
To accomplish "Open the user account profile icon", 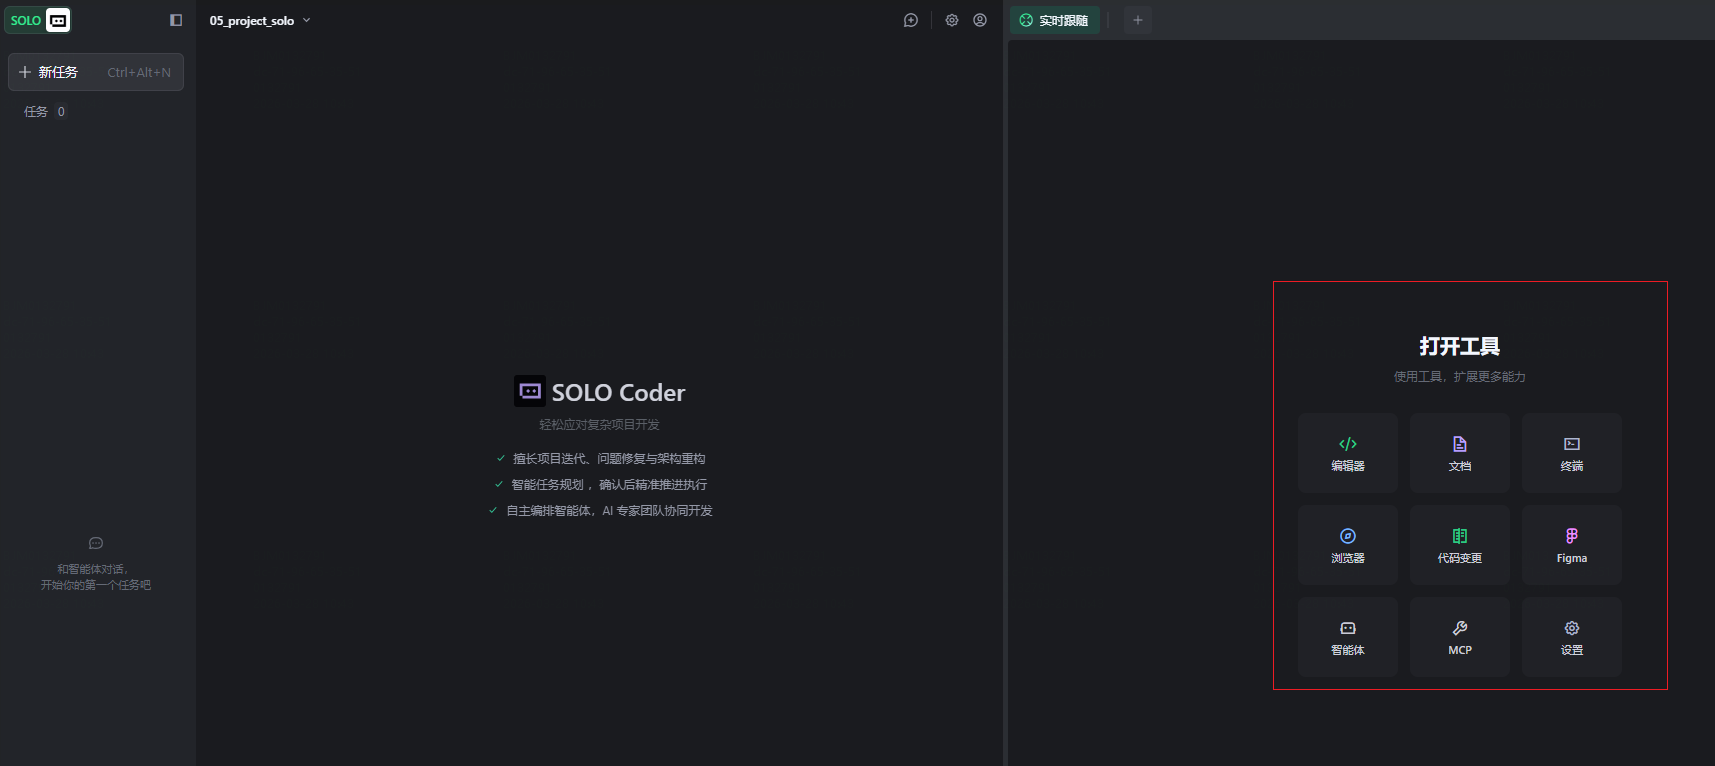I will point(980,20).
